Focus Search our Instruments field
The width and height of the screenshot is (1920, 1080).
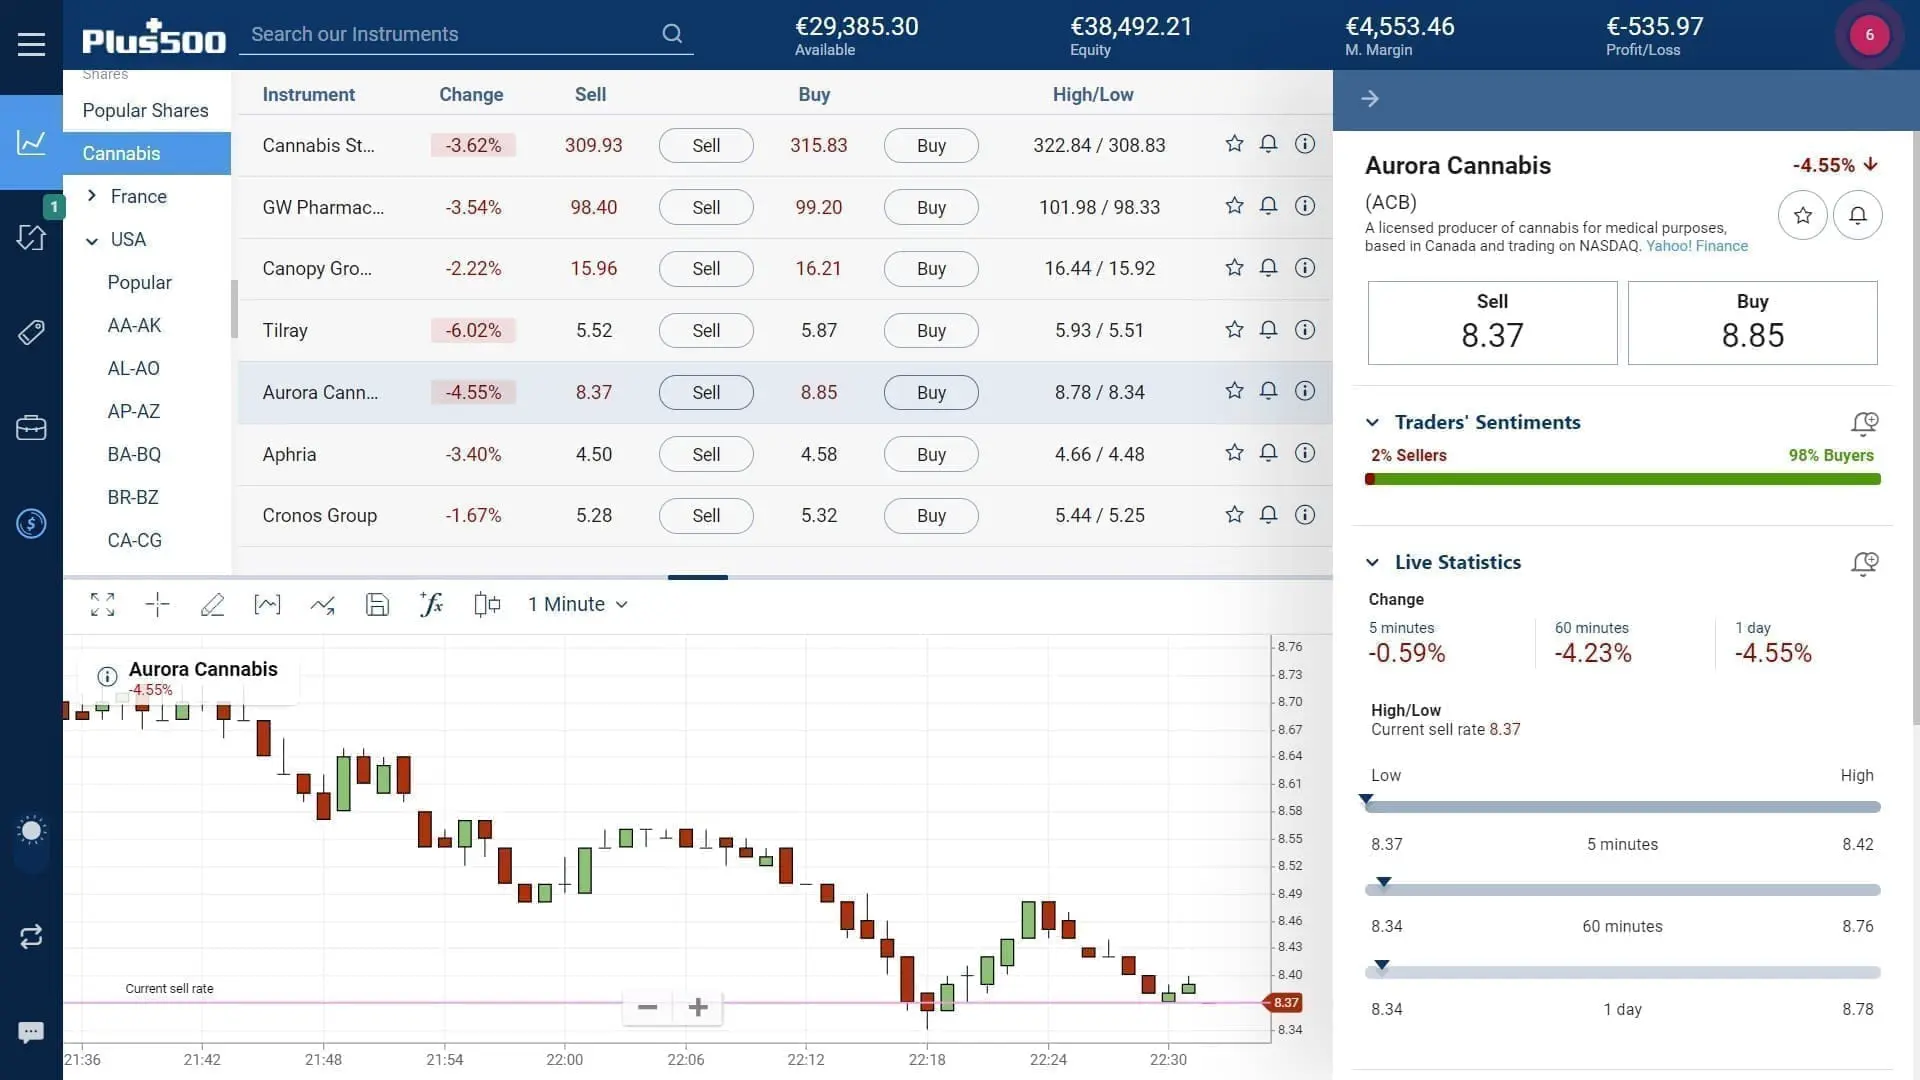point(450,34)
